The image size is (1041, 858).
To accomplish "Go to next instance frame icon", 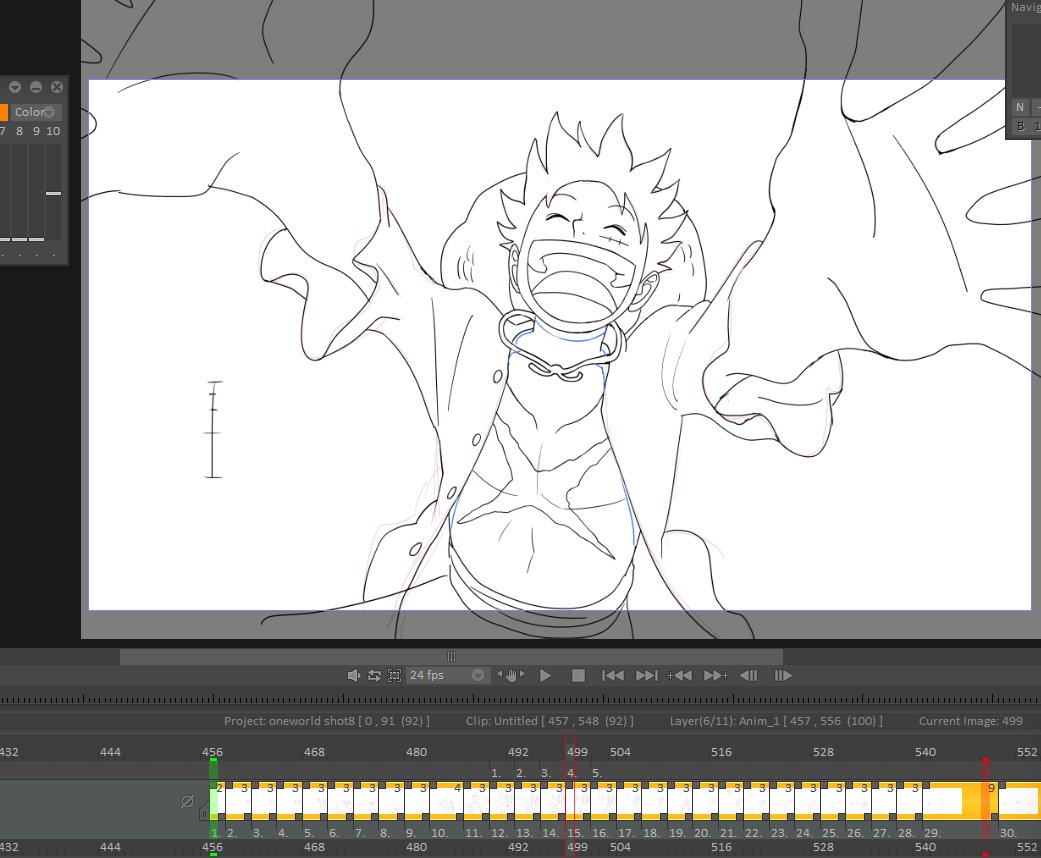I will [x=783, y=675].
